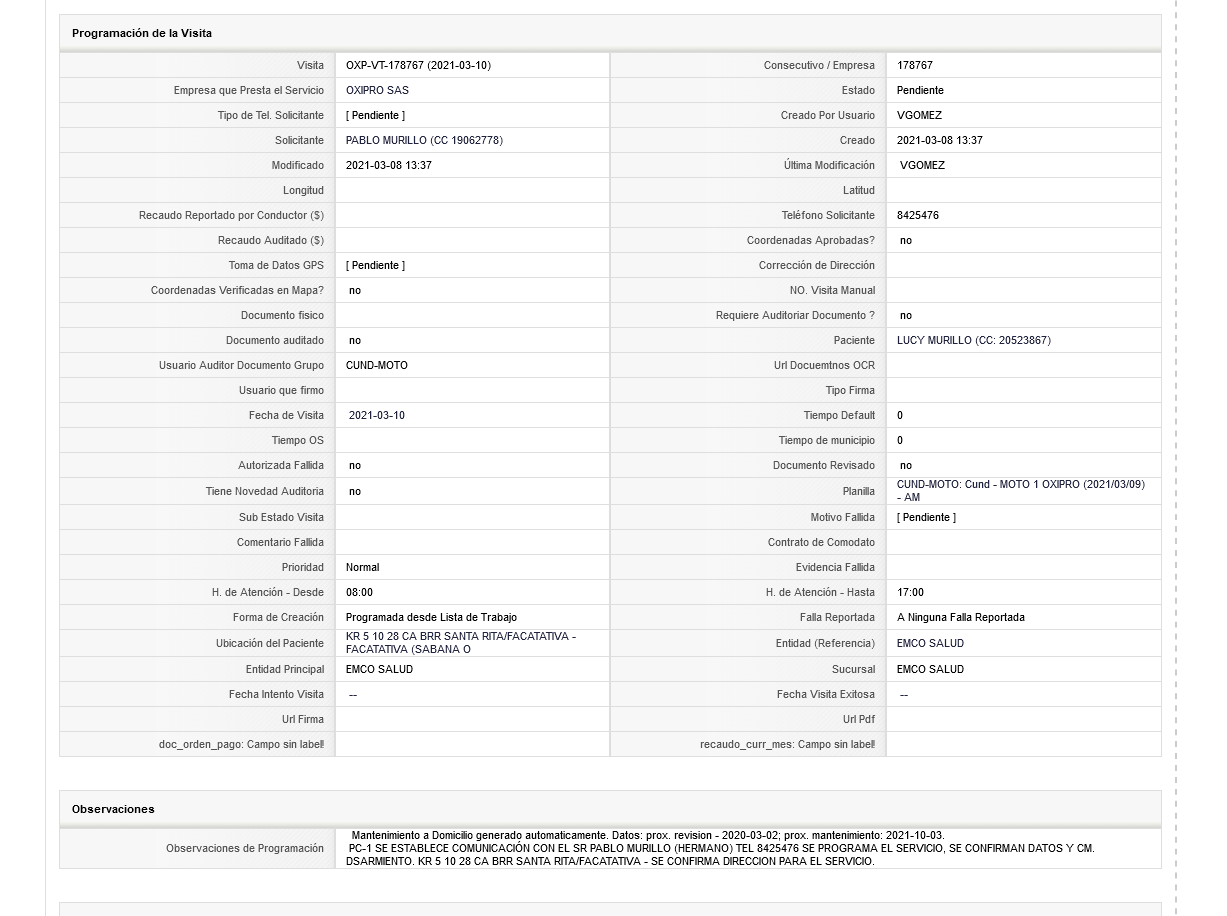1227x916 pixels.
Task: Click the Teléfono Solicitante number 8425476
Action: click(918, 215)
